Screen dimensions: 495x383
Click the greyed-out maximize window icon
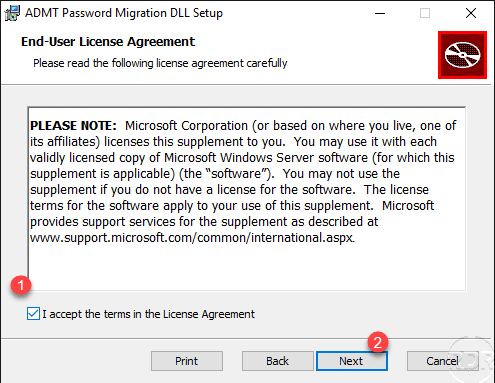425,13
